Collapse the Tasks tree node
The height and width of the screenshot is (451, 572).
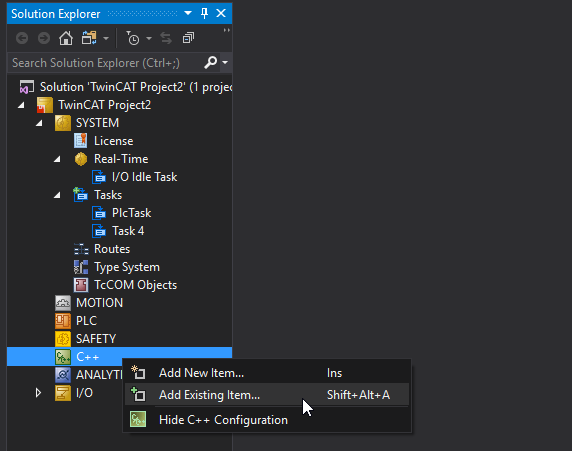[x=57, y=195]
